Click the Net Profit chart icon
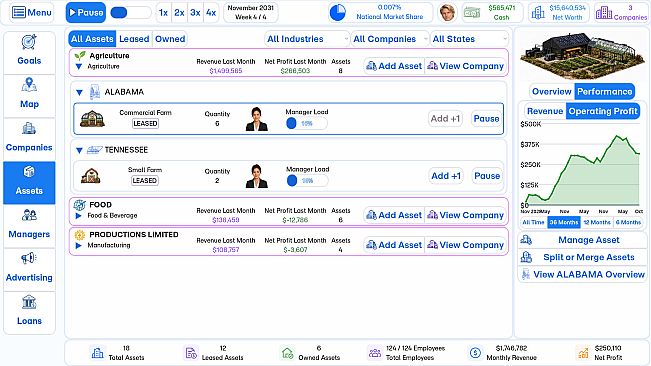 pyautogui.click(x=583, y=353)
